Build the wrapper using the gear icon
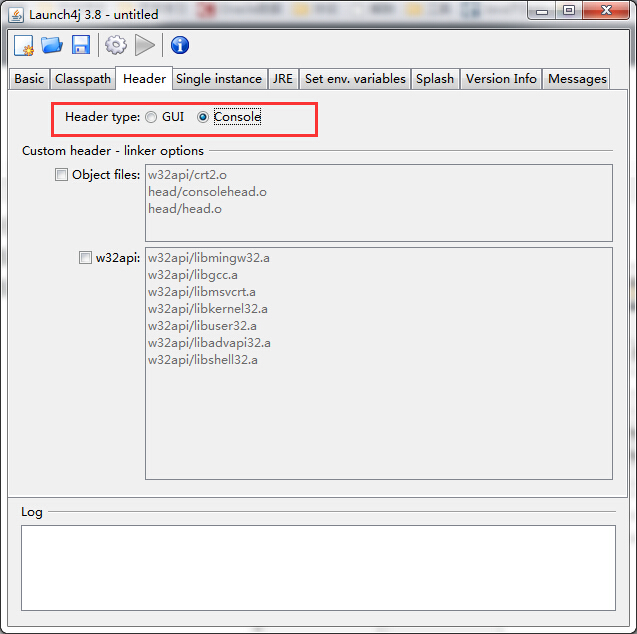This screenshot has height=634, width=637. (x=116, y=45)
